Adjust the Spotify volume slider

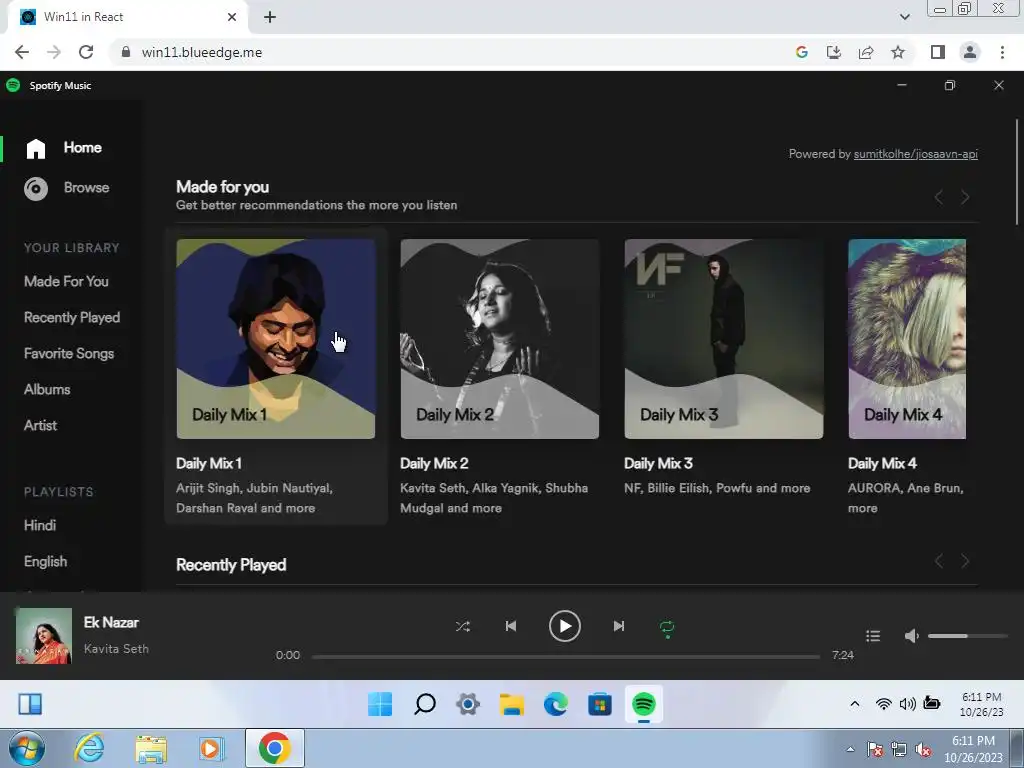click(968, 635)
